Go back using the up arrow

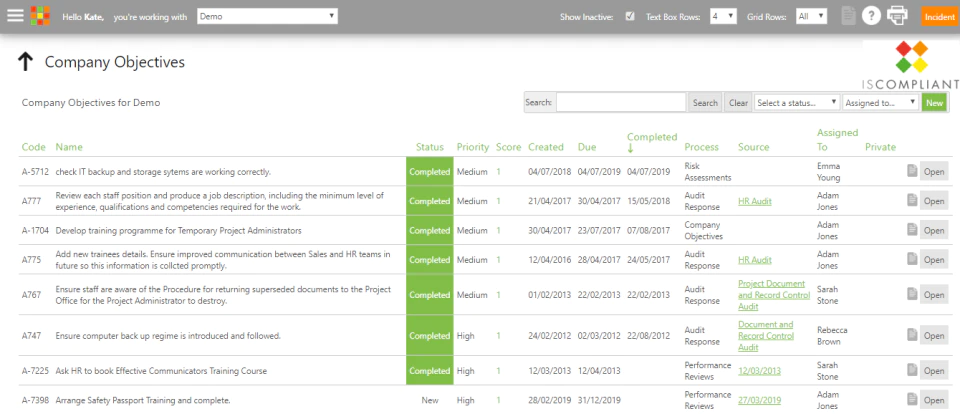(x=24, y=62)
